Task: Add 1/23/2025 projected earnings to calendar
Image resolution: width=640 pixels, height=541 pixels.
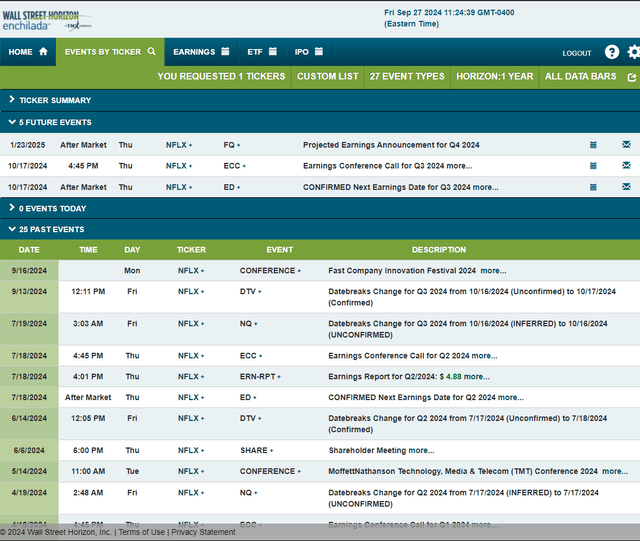Action: 593,145
